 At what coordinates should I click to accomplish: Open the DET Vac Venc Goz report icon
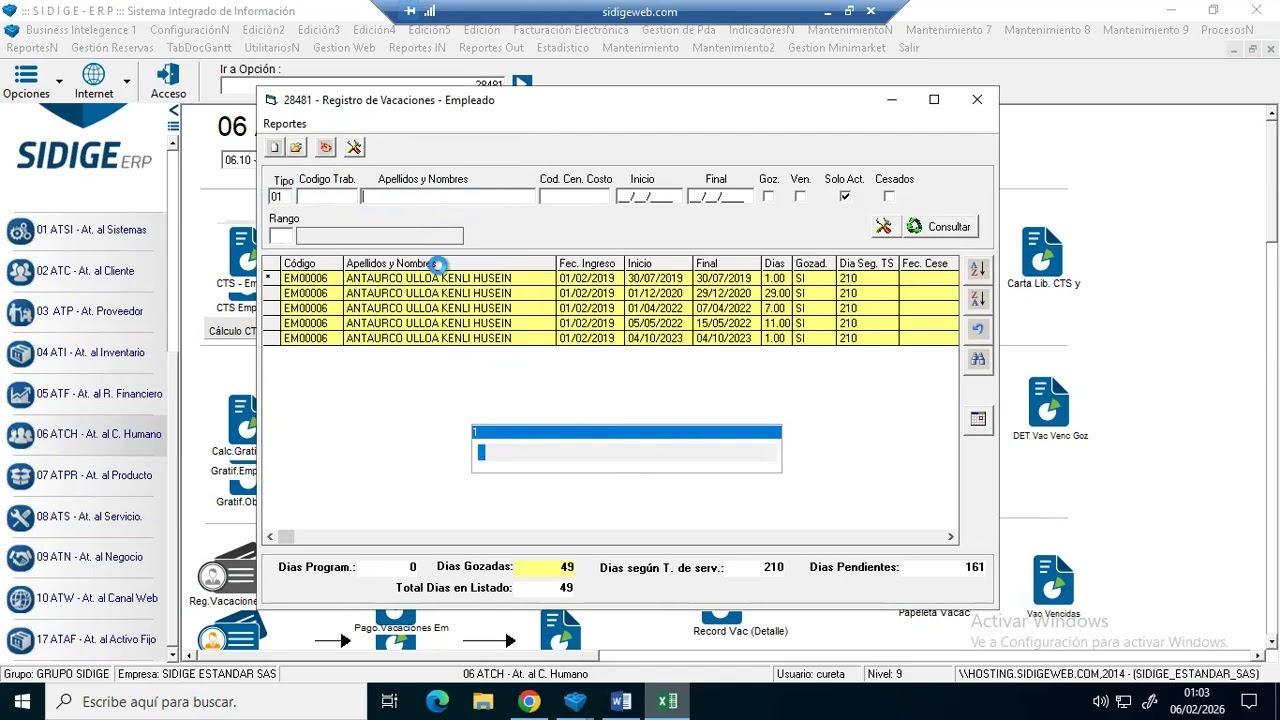click(x=1048, y=402)
